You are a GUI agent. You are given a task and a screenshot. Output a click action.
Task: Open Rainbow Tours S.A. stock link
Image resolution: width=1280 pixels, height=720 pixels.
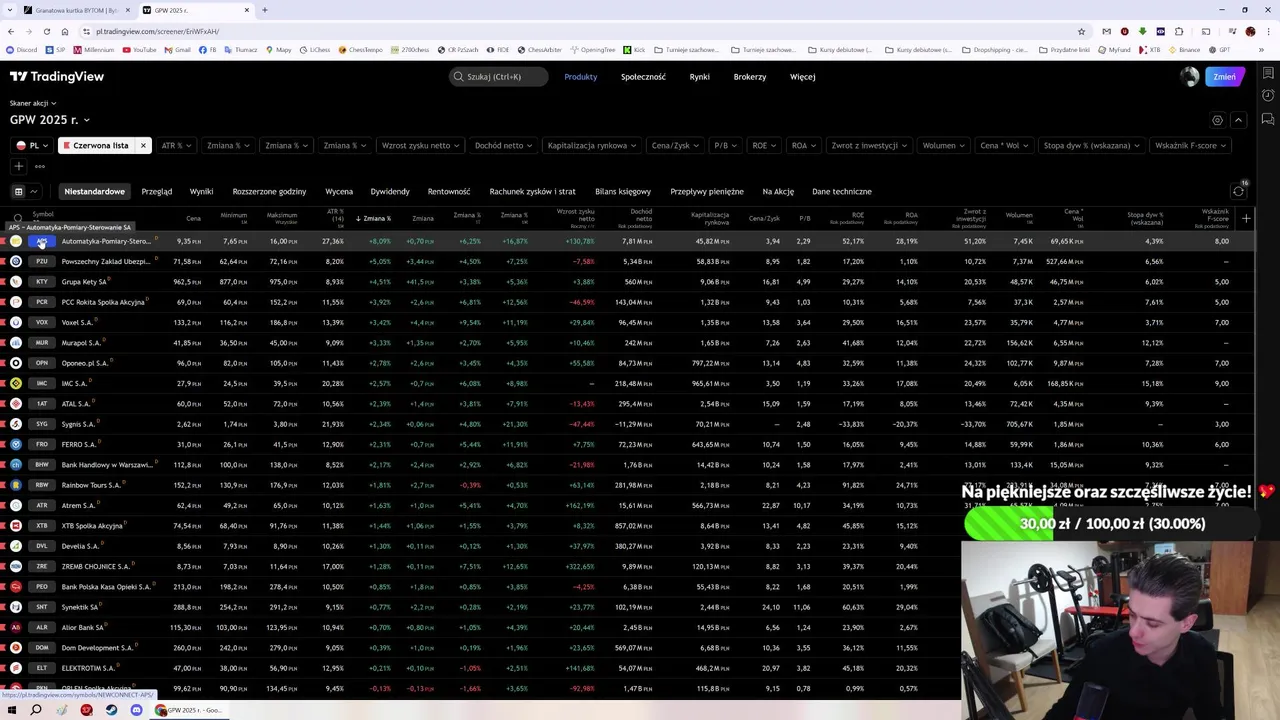(91, 485)
